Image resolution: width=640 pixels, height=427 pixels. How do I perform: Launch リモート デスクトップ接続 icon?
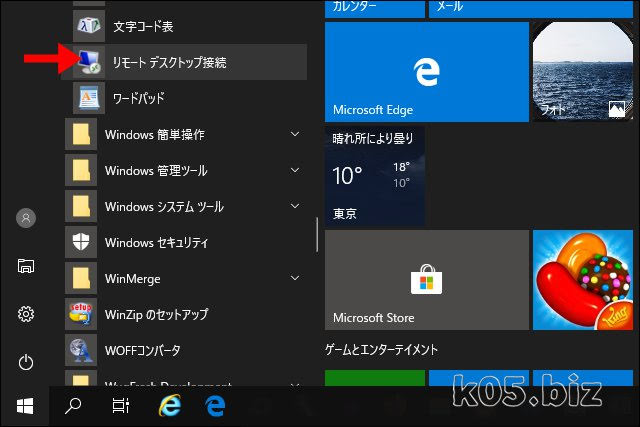coord(89,62)
